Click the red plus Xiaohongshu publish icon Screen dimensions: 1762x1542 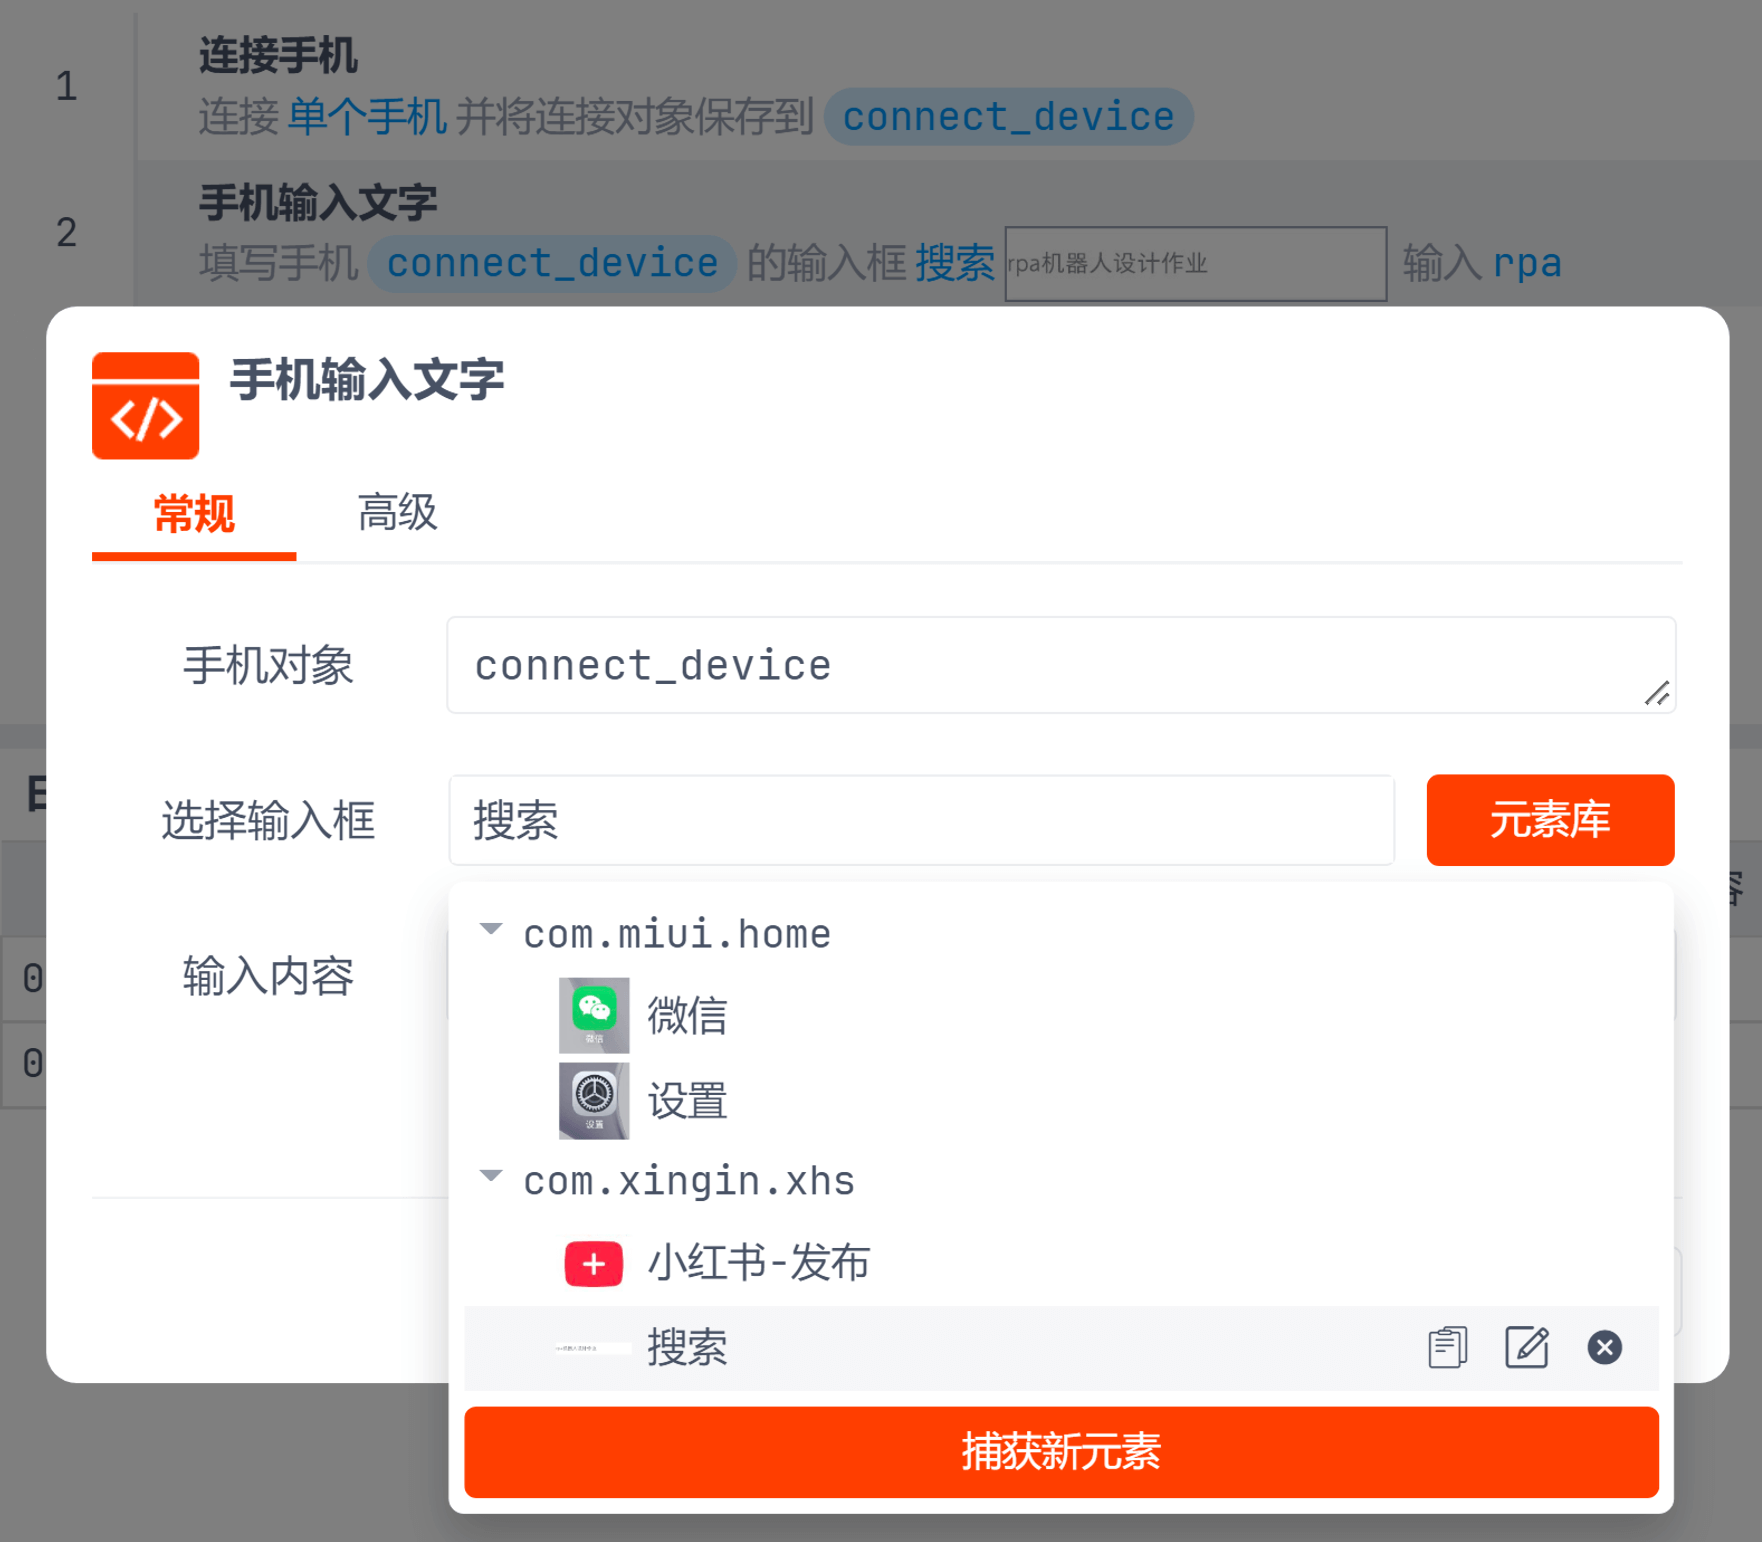click(x=593, y=1263)
